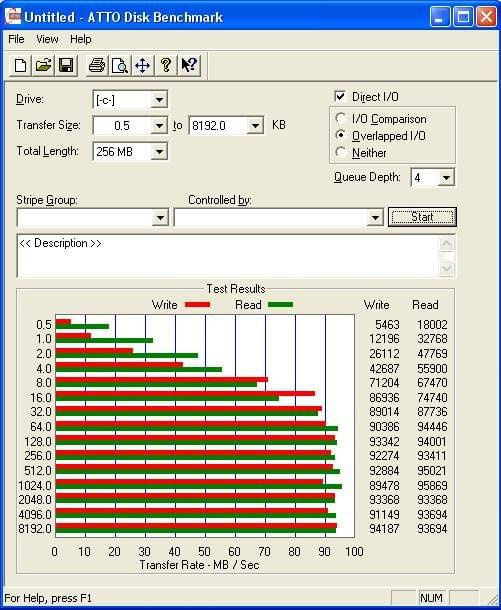The width and height of the screenshot is (501, 610).
Task: Activate the context help arrow icon
Action: coord(189,65)
